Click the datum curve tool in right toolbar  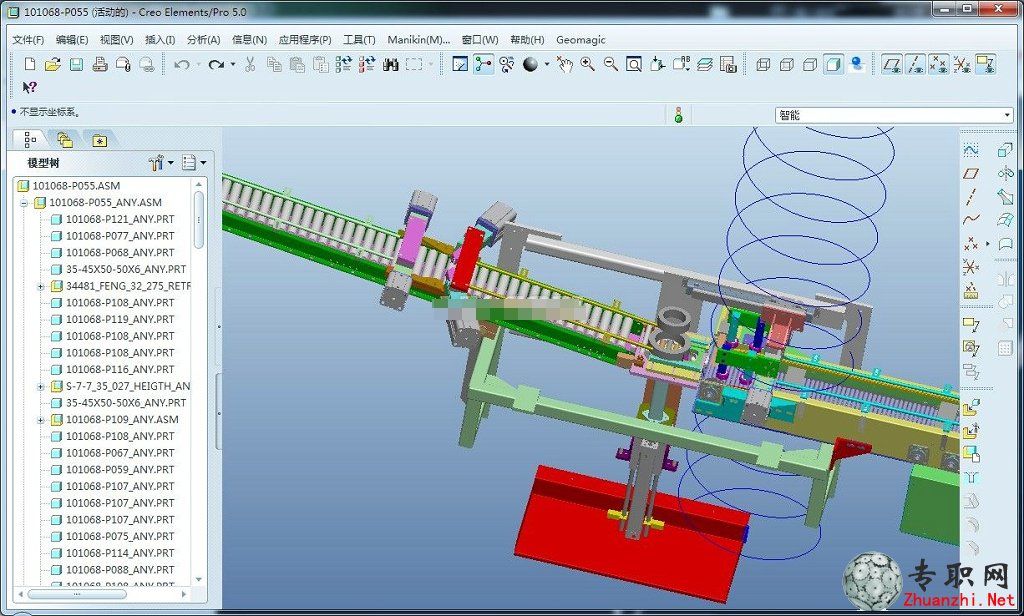971,220
